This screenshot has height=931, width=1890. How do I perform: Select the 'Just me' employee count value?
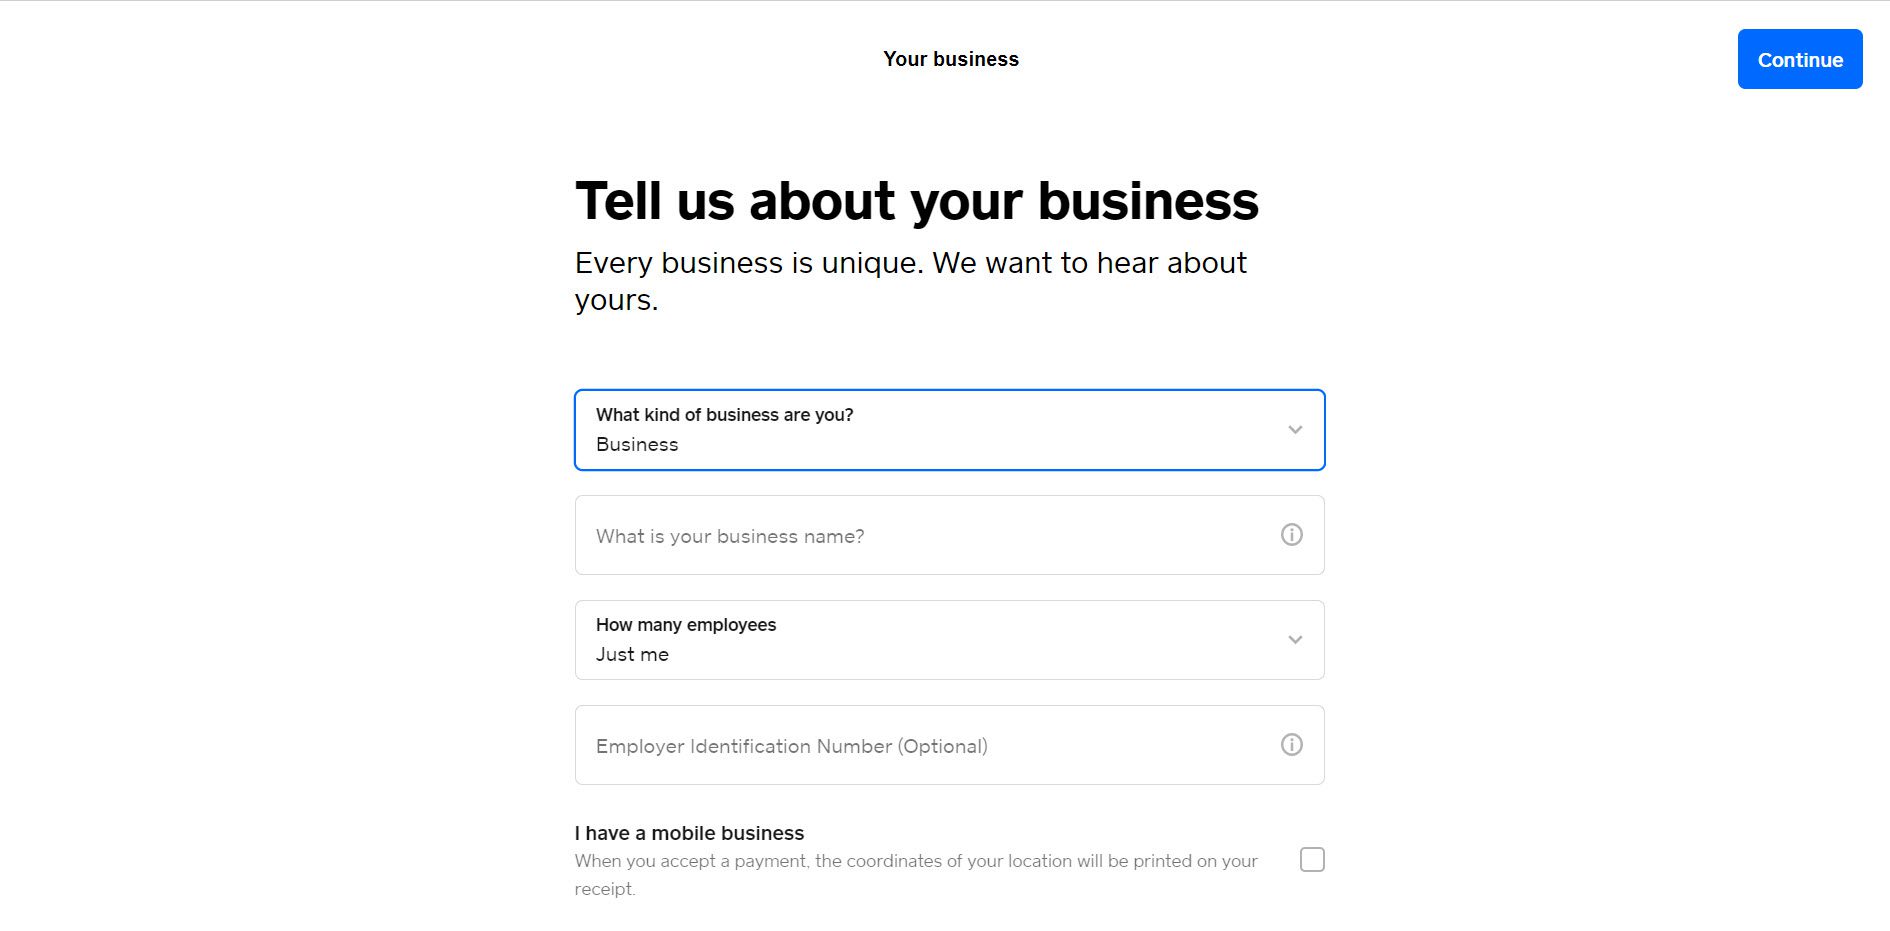632,654
